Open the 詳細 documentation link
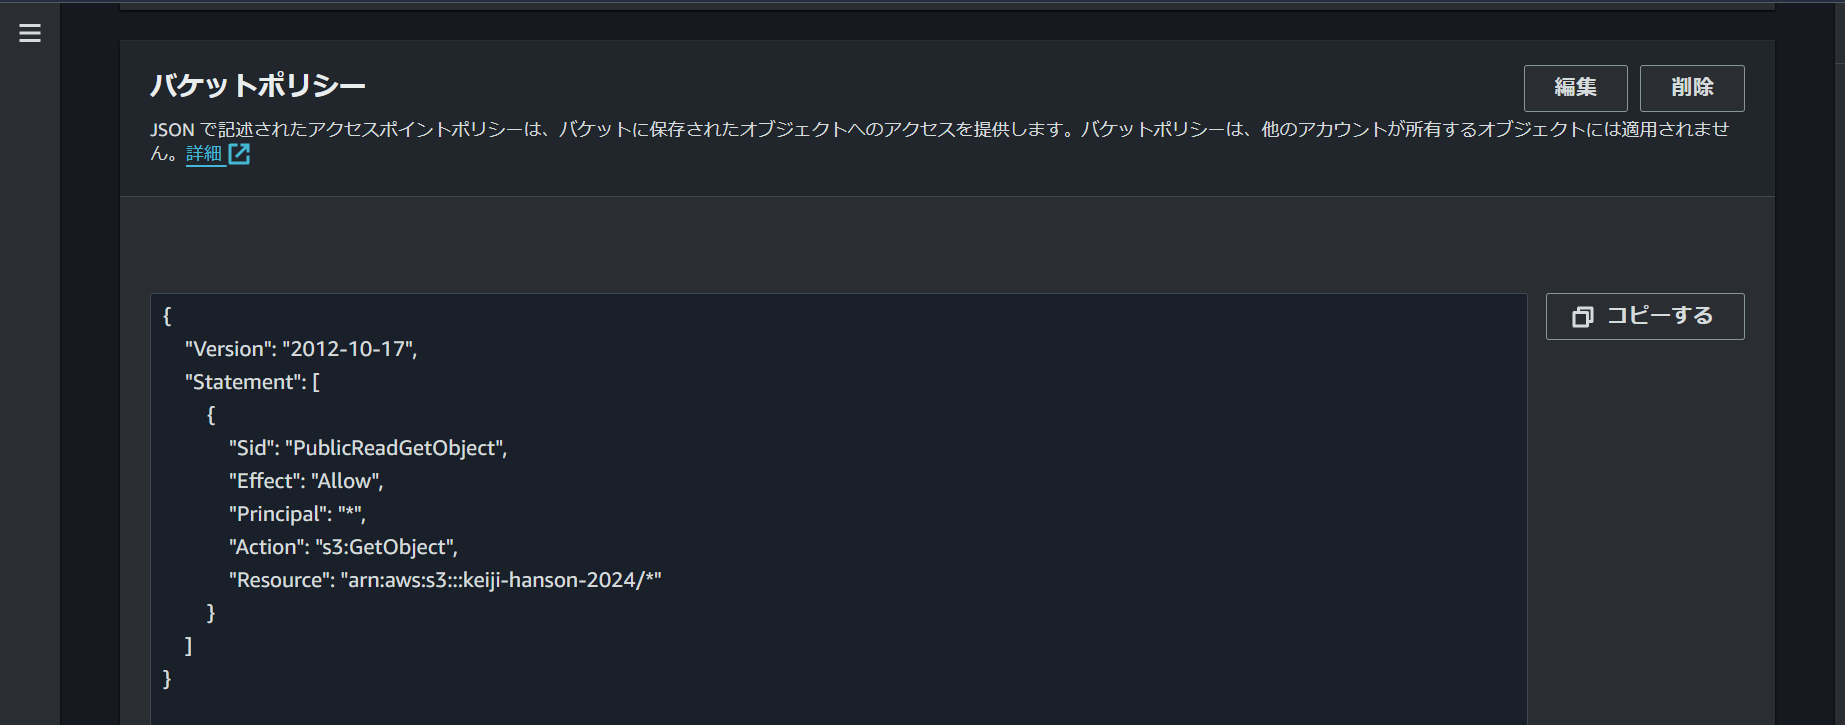 pos(205,154)
